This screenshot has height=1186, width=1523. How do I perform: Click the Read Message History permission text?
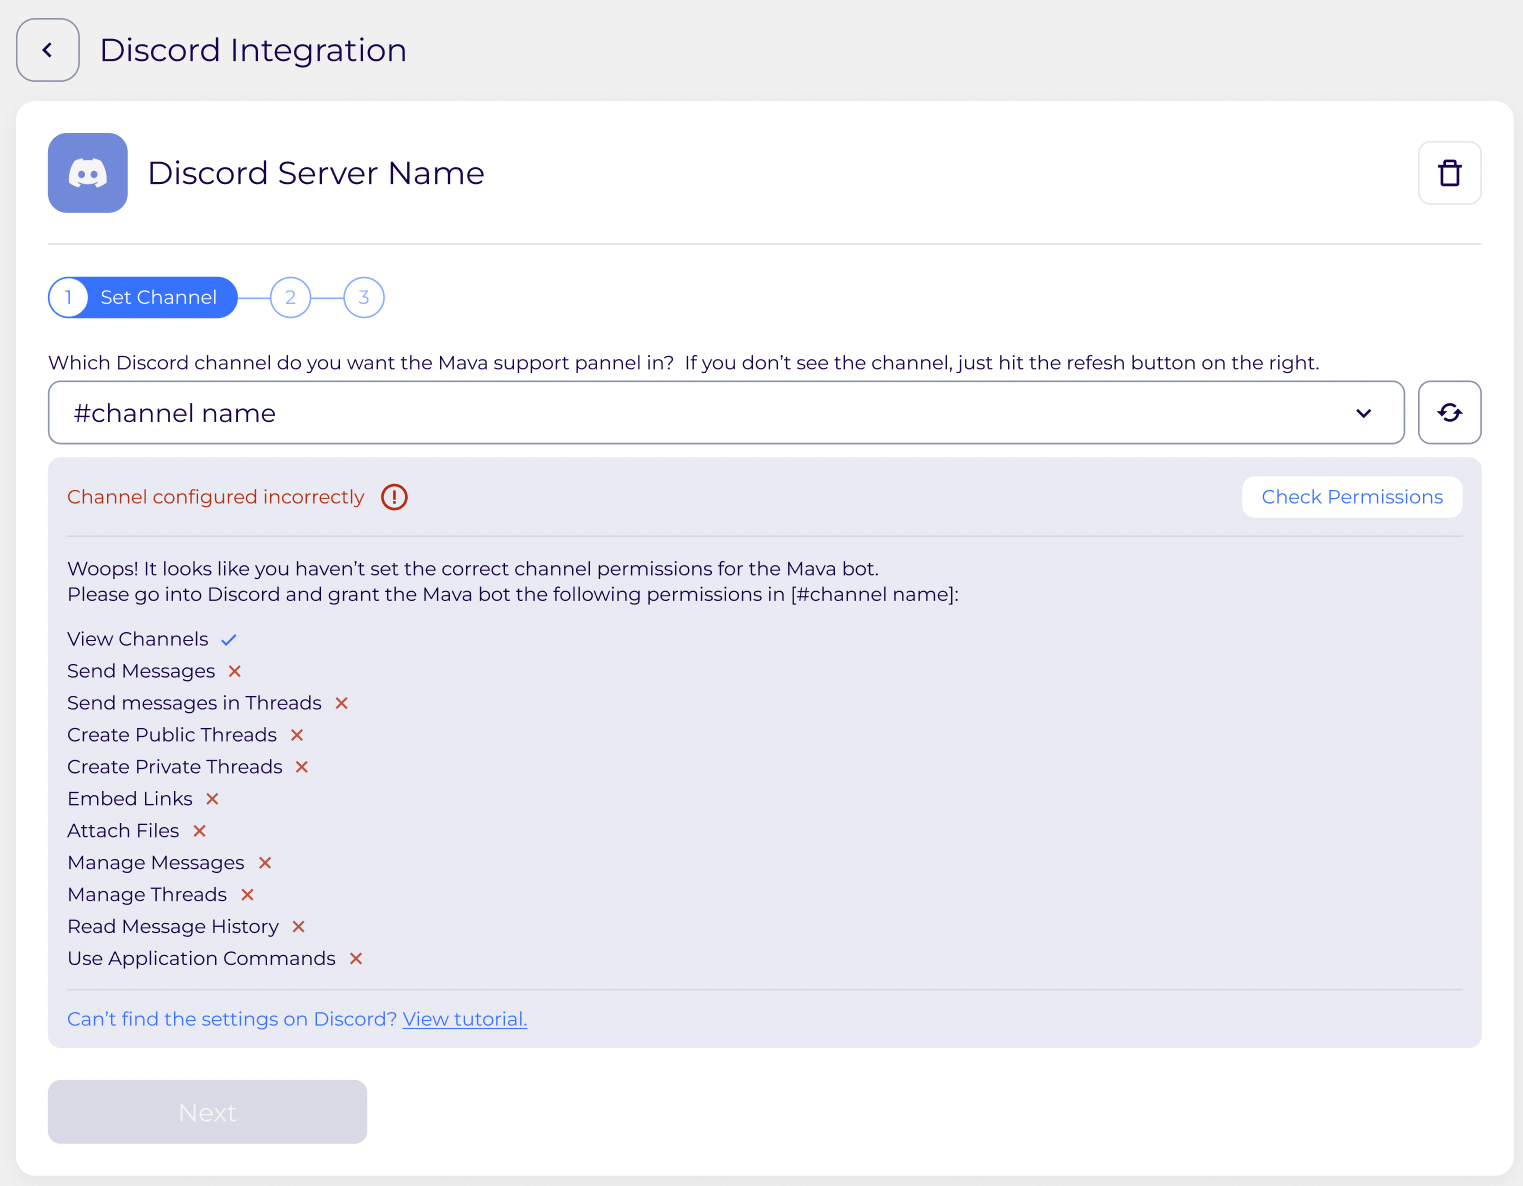tap(173, 927)
